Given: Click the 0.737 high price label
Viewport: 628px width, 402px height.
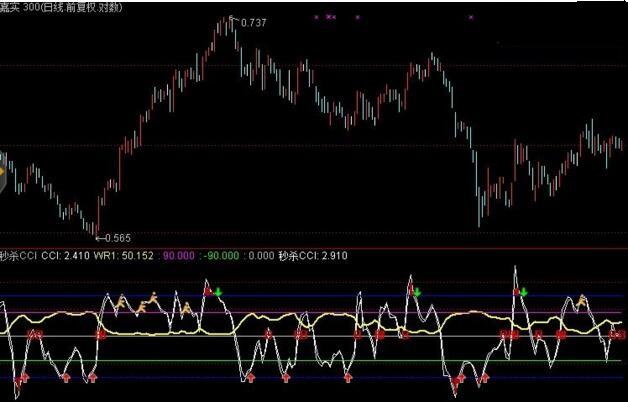Looking at the screenshot, I should (x=254, y=21).
